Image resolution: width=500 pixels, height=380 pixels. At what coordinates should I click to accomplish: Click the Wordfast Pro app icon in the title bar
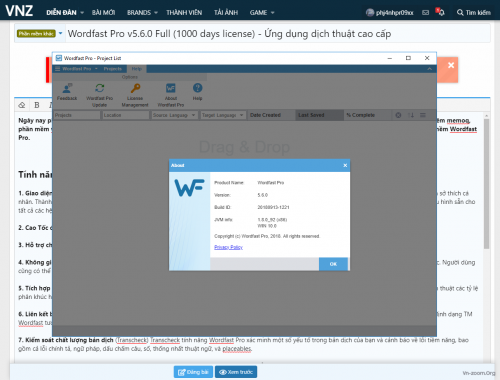(59, 58)
